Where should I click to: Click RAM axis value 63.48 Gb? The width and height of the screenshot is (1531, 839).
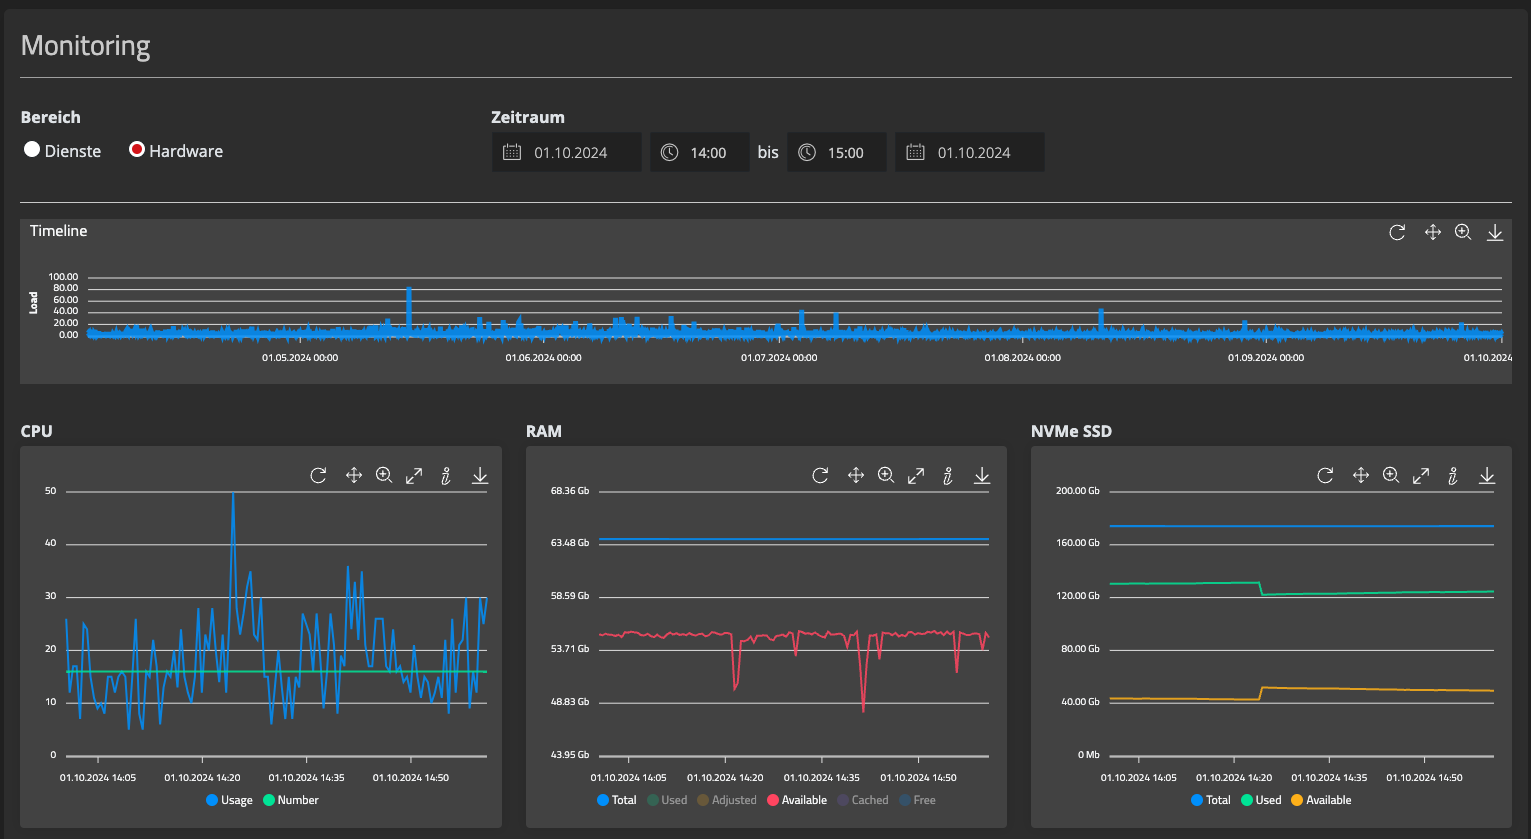click(570, 543)
